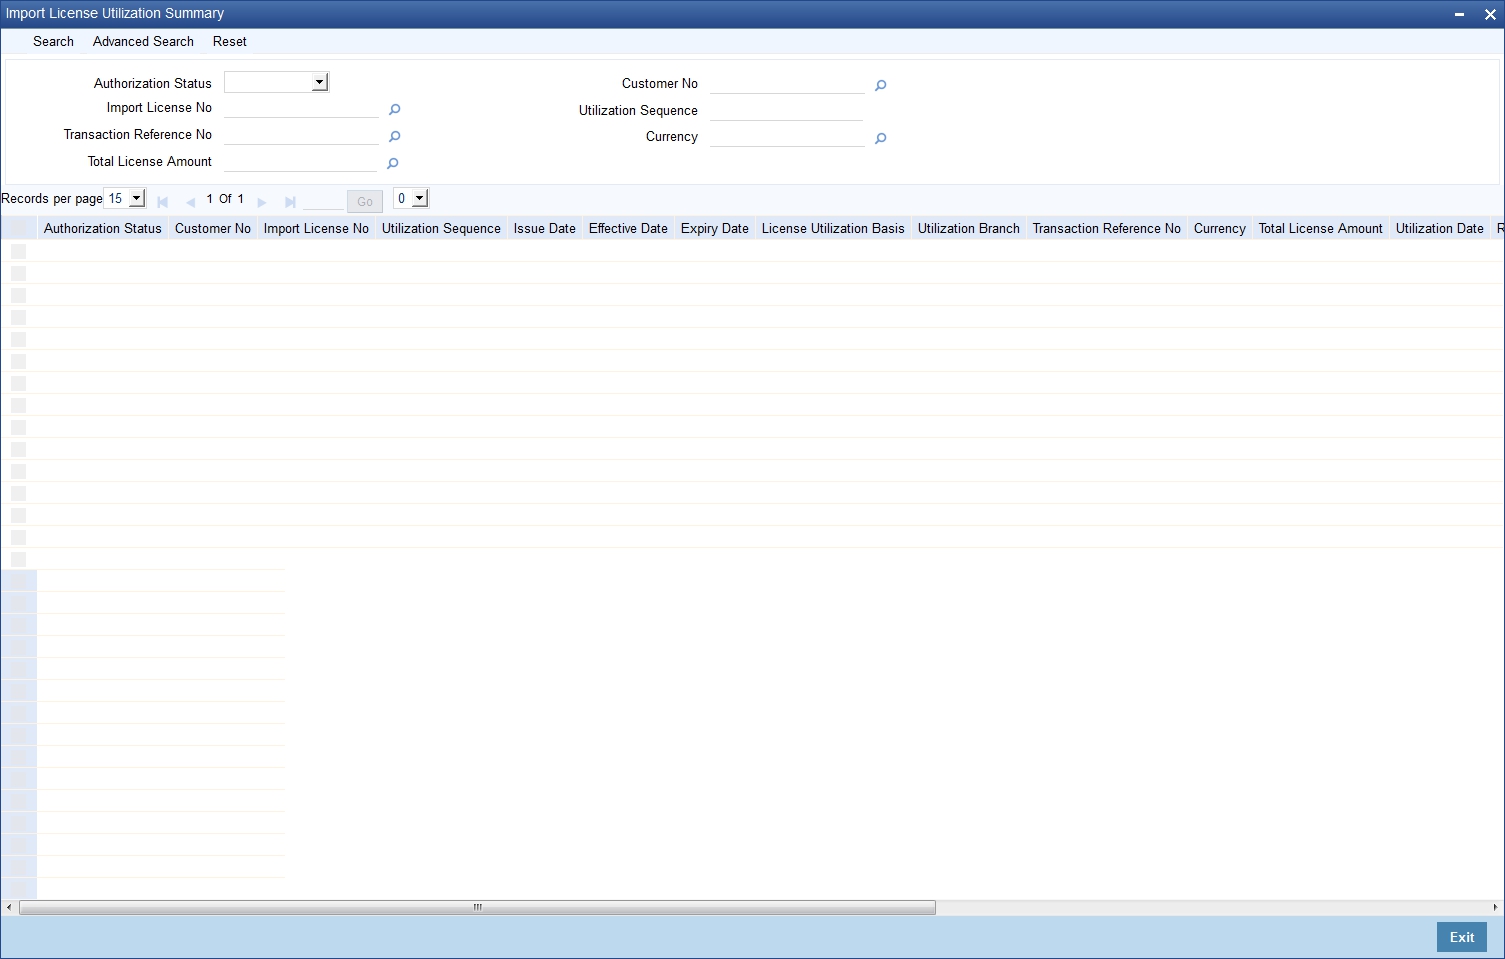The width and height of the screenshot is (1505, 959).
Task: Focus the Customer No input field
Action: [x=787, y=84]
